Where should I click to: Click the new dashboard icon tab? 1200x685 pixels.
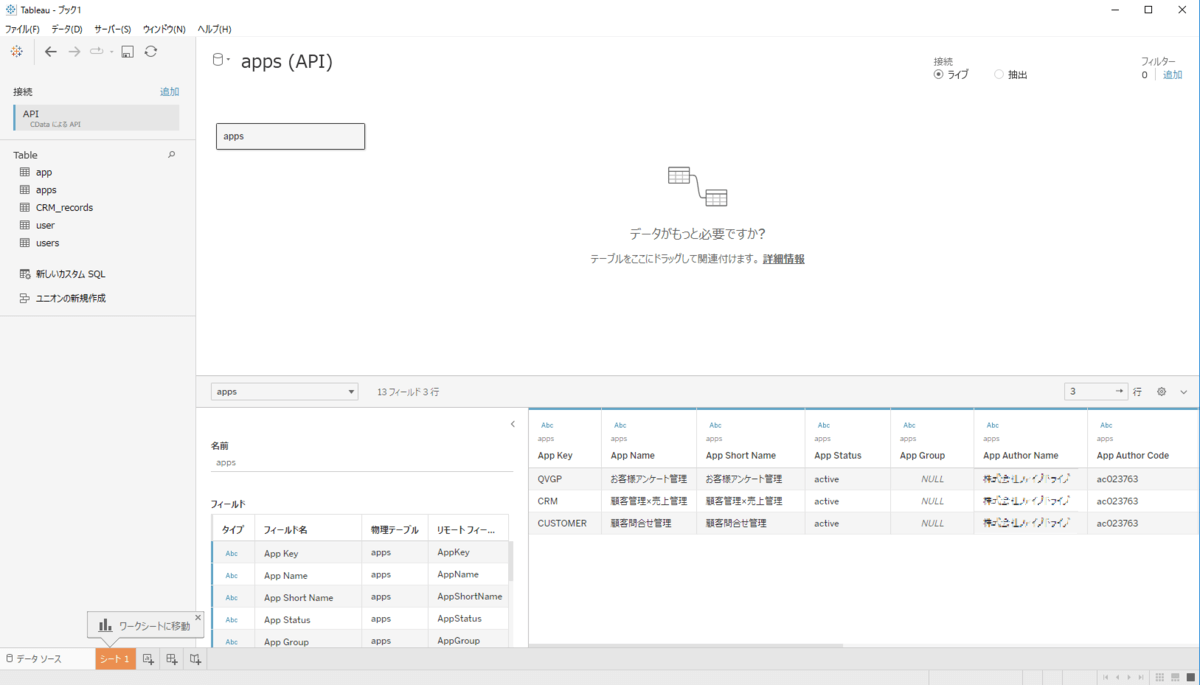point(172,659)
